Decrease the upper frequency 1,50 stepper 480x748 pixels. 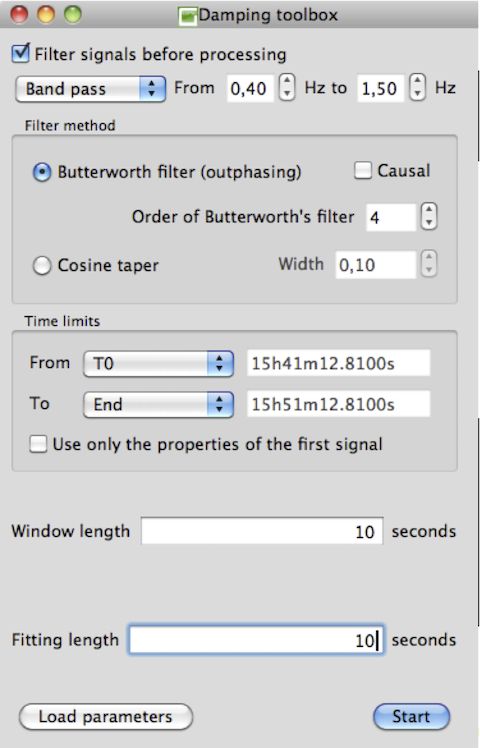[x=417, y=94]
